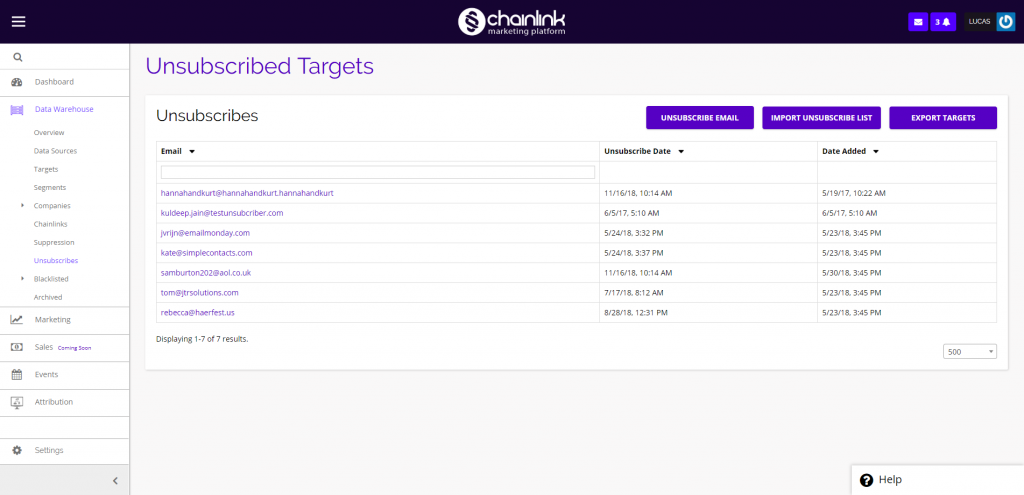
Task: Click the Displaying 1-7 of 7 results text
Action: pyautogui.click(x=202, y=339)
